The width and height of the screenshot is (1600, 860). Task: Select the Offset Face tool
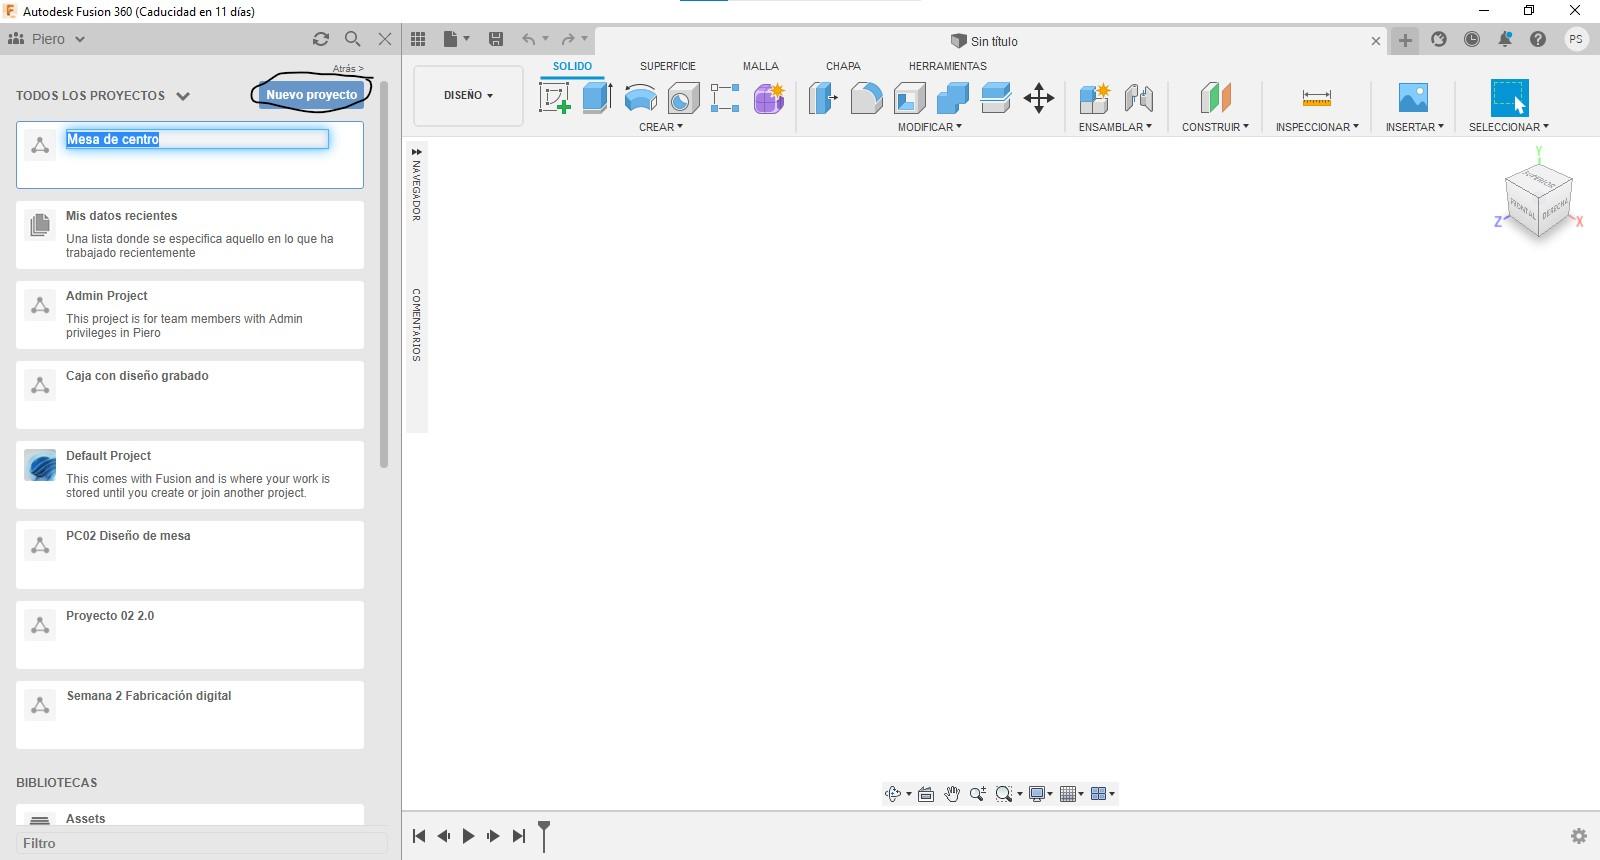(x=996, y=98)
